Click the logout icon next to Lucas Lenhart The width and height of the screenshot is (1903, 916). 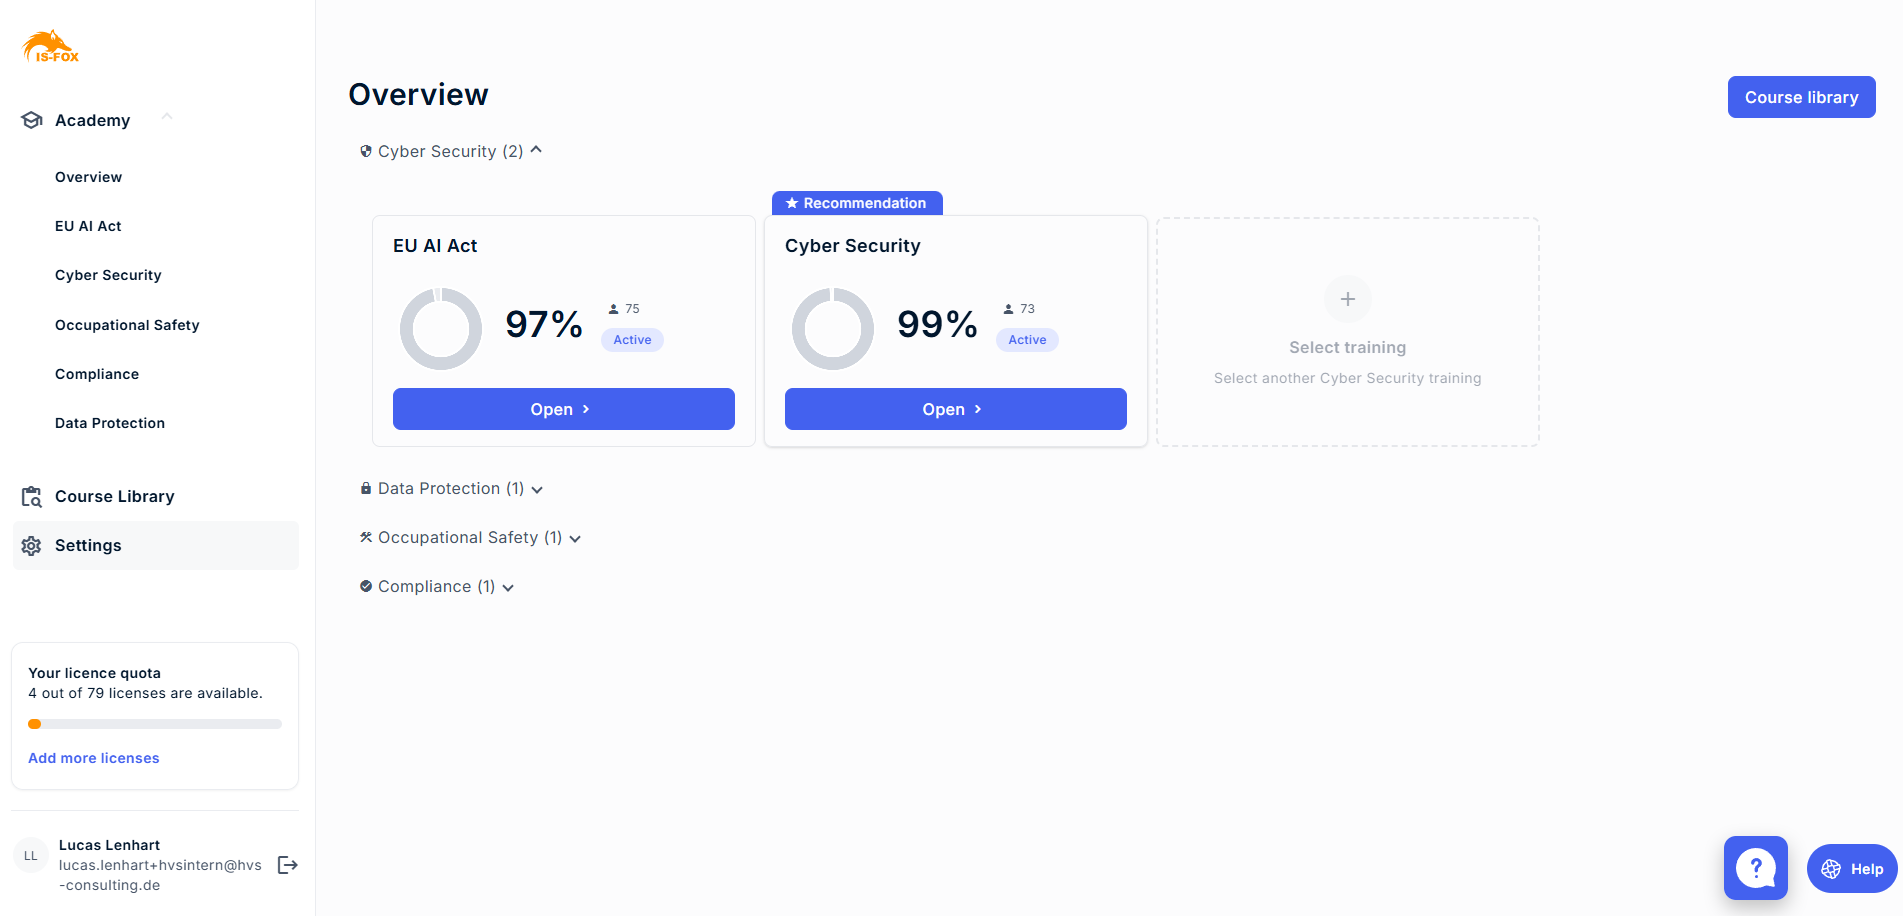(x=288, y=865)
